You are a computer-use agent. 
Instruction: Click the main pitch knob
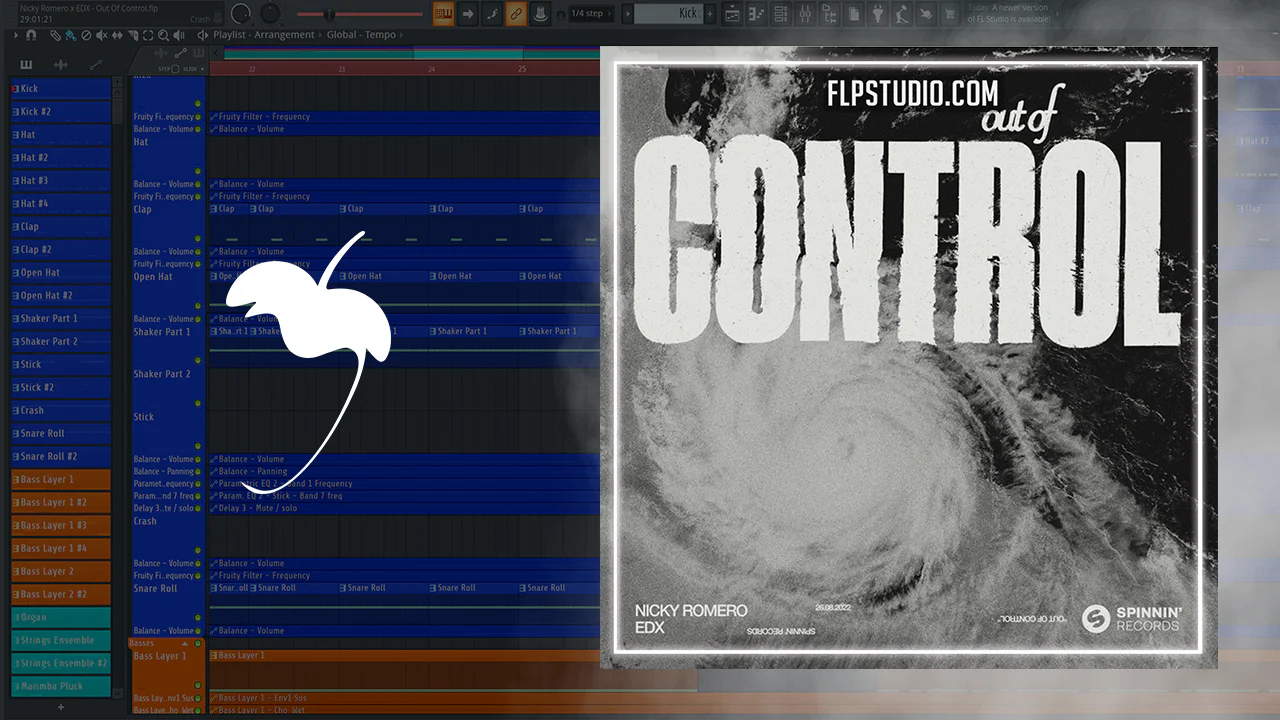point(271,14)
